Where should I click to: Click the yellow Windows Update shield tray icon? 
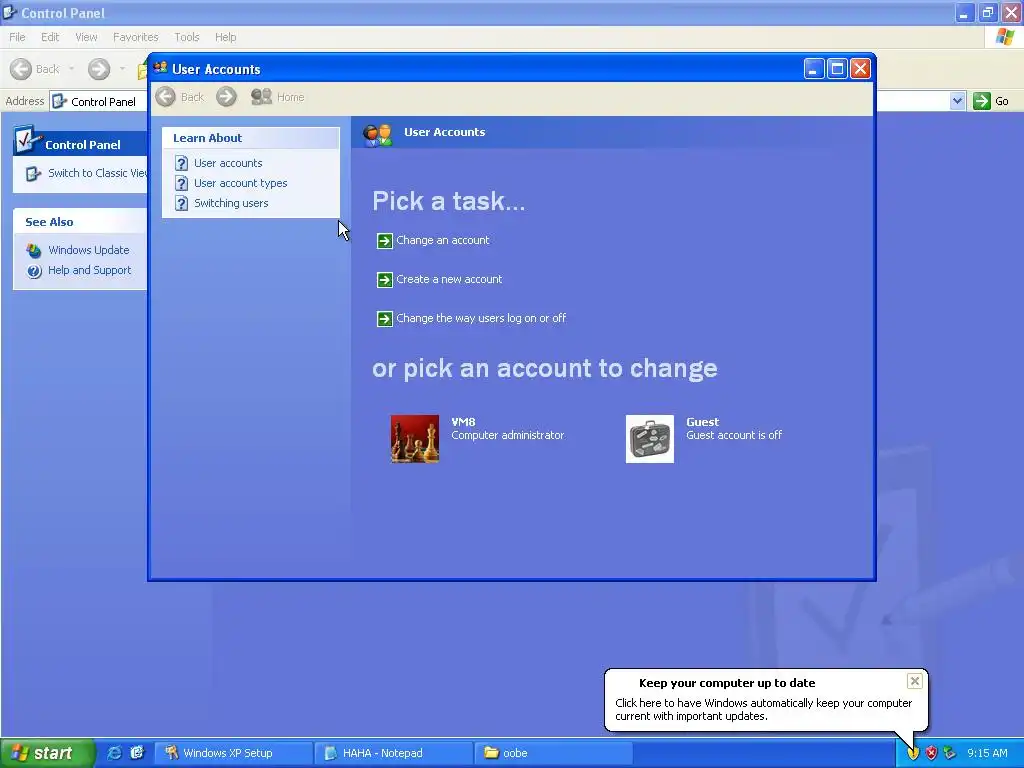click(912, 753)
